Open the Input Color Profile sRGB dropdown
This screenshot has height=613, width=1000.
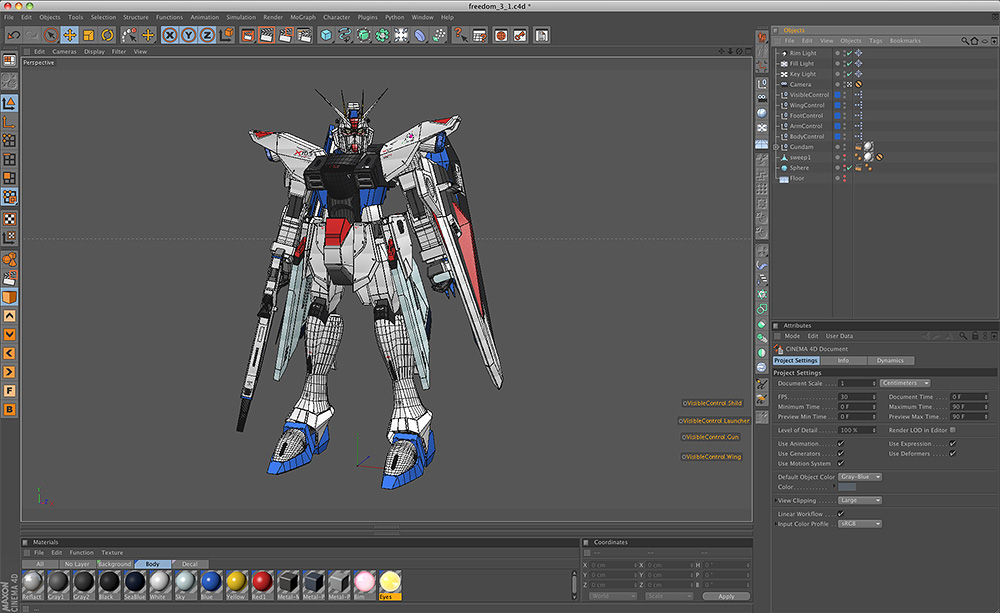click(859, 523)
